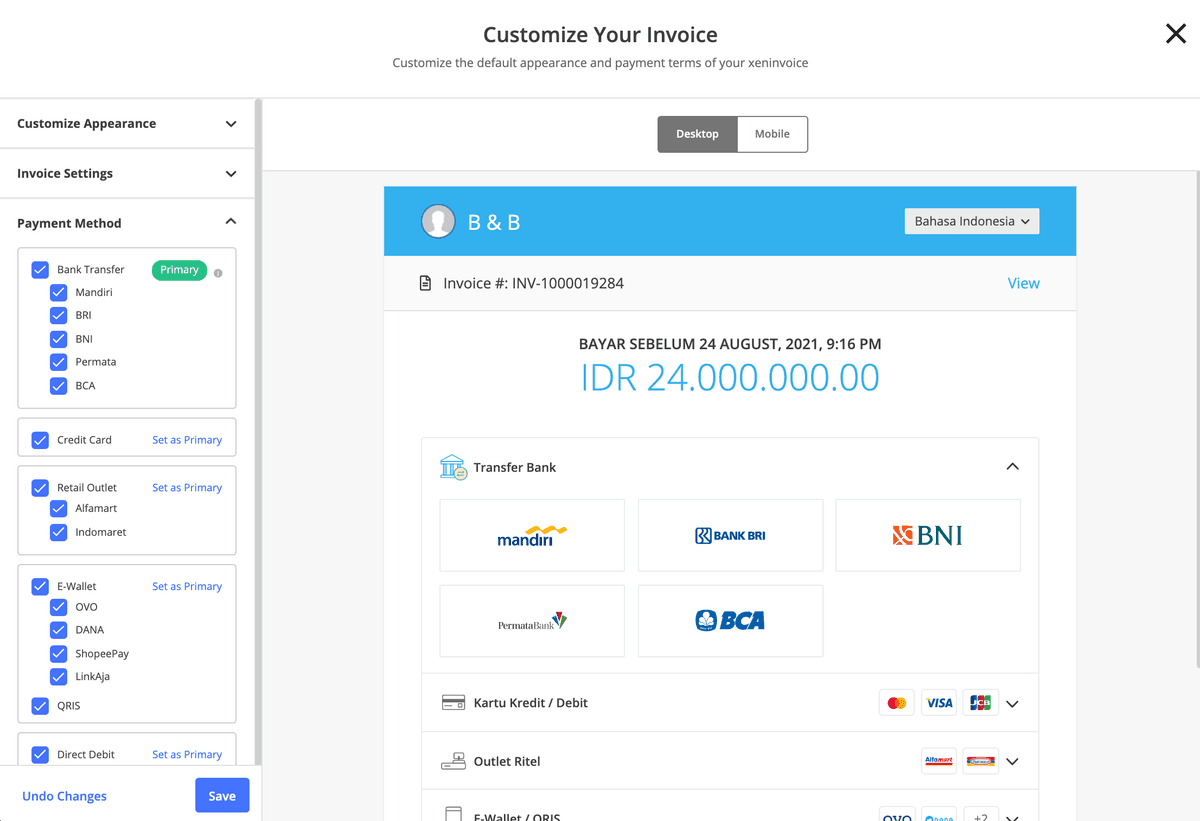Click the Invoice #: INV-1000019284 text
Image resolution: width=1200 pixels, height=821 pixels.
533,283
